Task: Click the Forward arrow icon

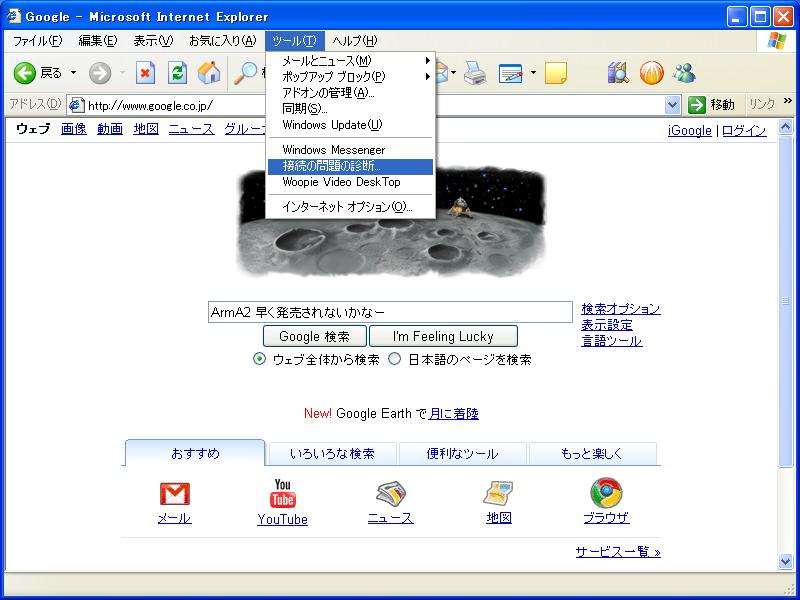Action: point(99,73)
